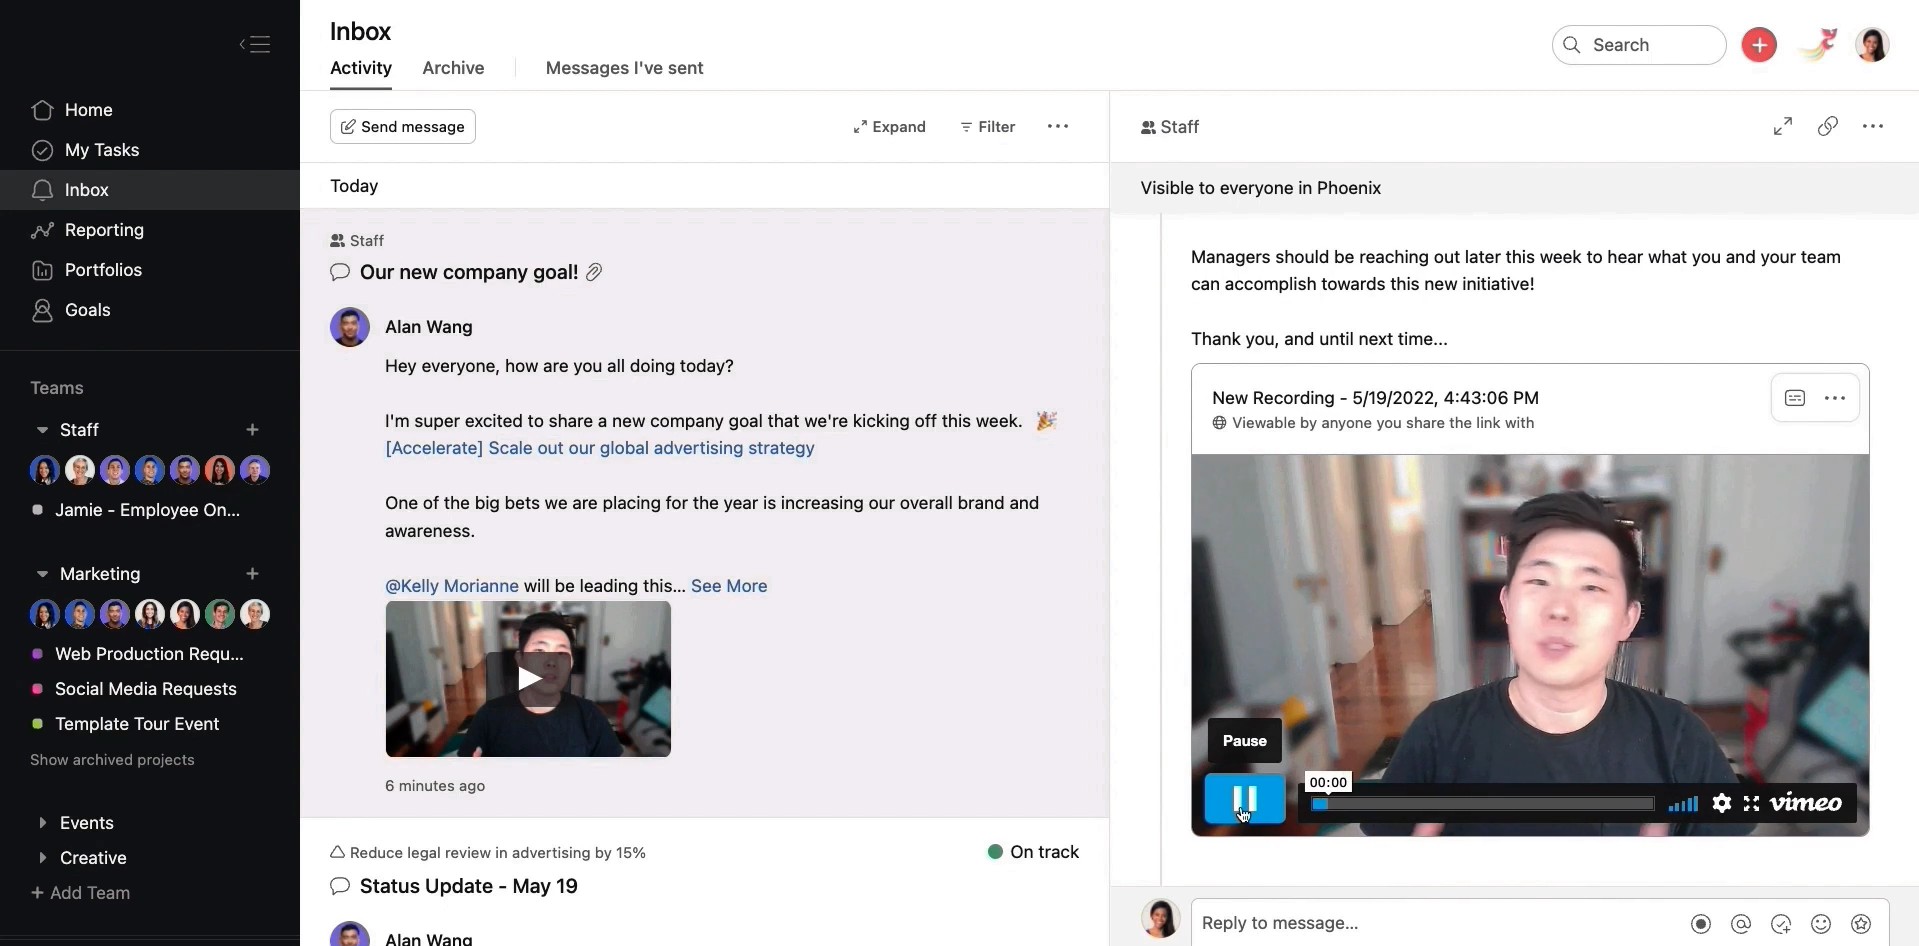The image size is (1919, 946).
Task: Pause the playing video
Action: [x=1244, y=799]
